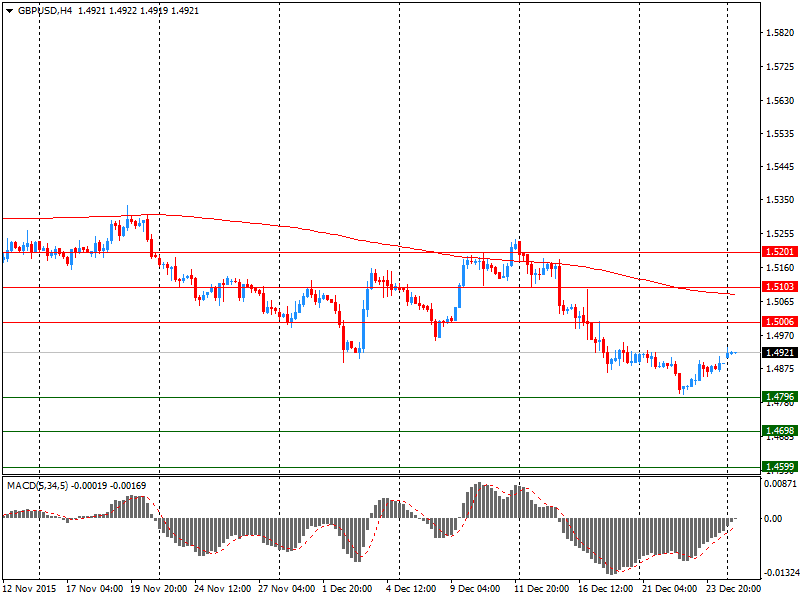
Task: Click the 1 Dec 20:00 time label
Action: point(347,589)
